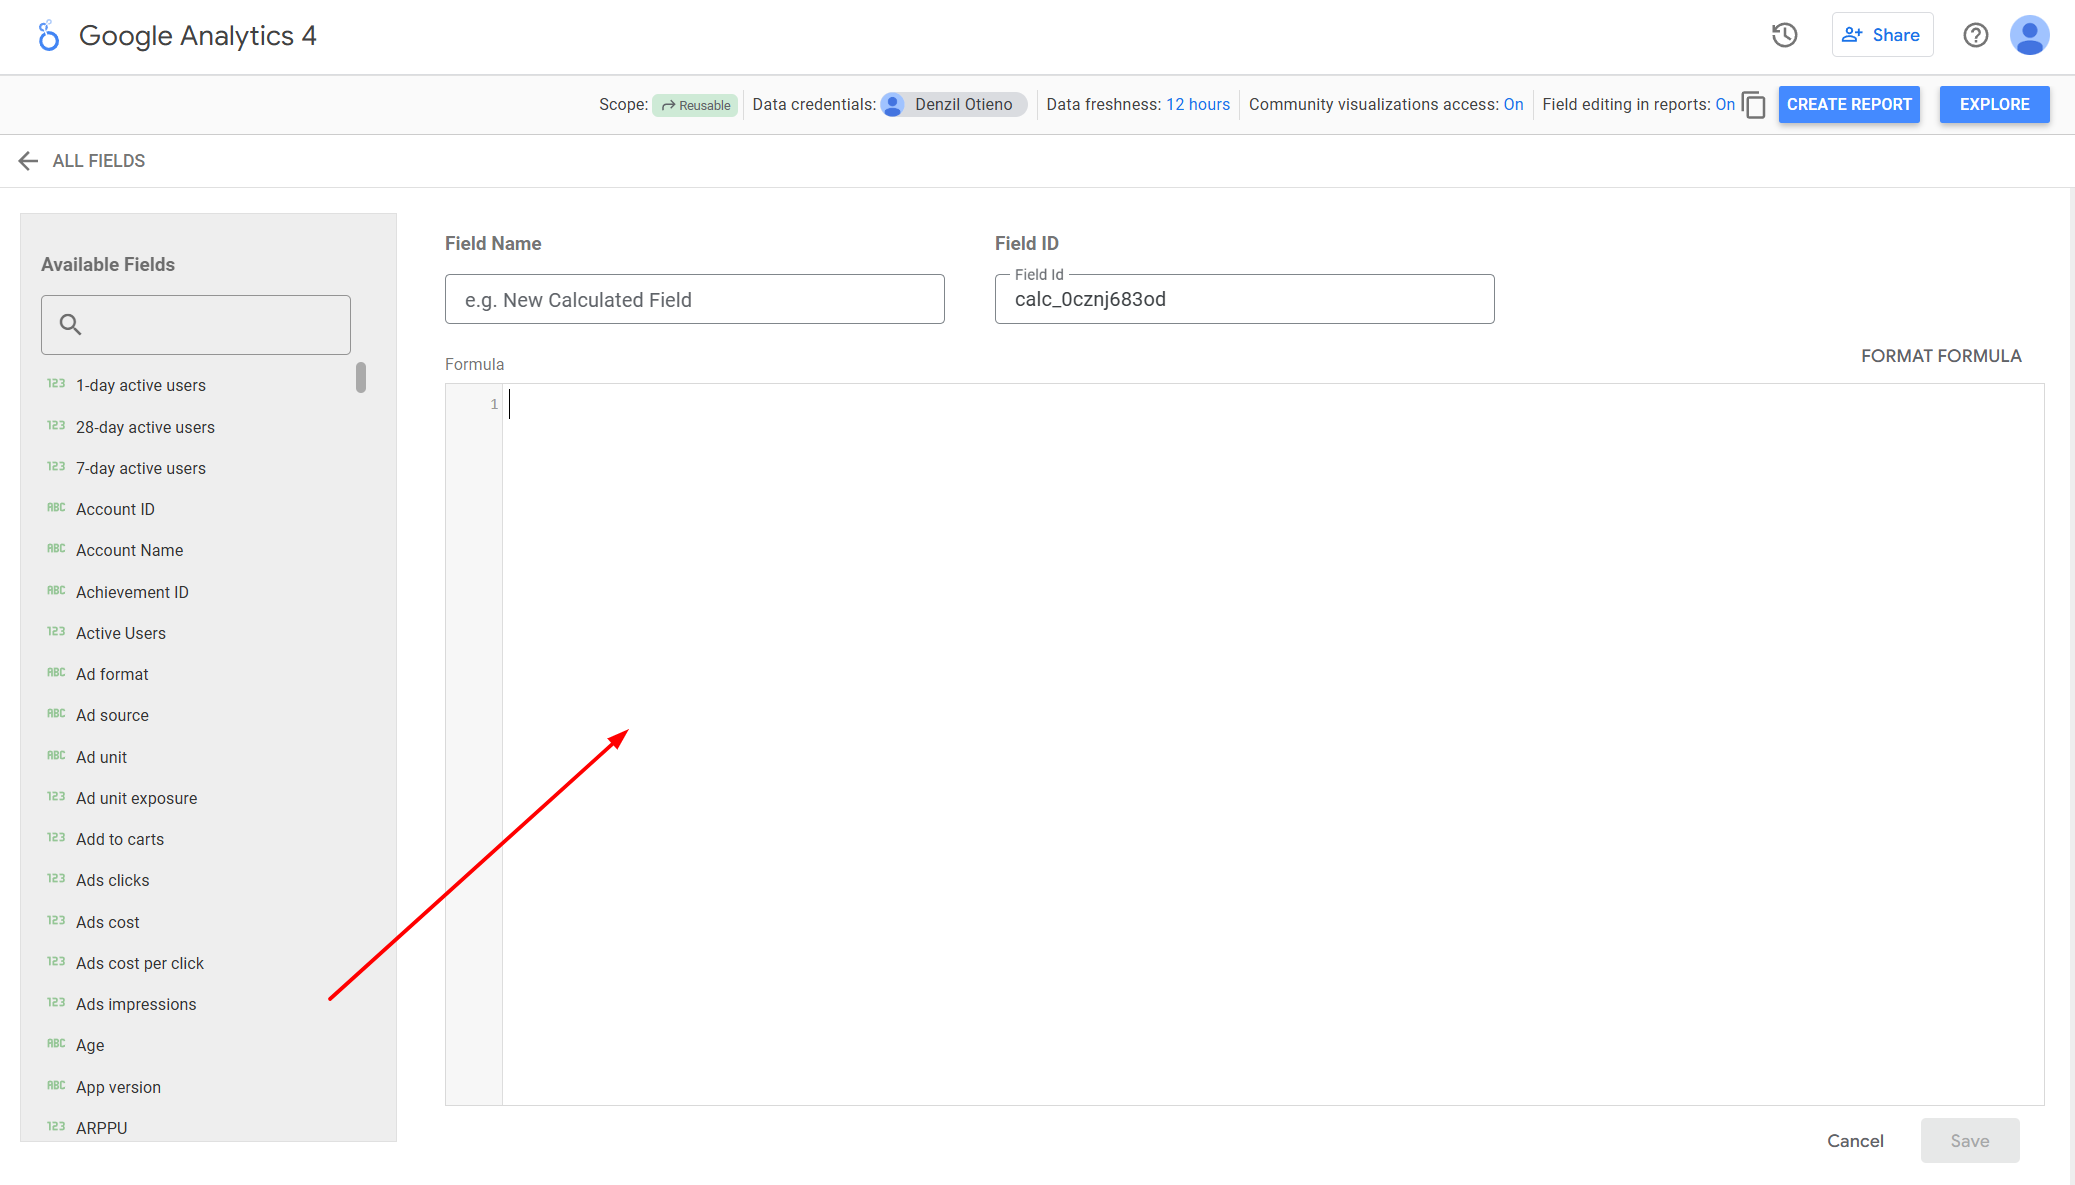2075x1185 pixels.
Task: Open the help question mark icon
Action: 1975,36
